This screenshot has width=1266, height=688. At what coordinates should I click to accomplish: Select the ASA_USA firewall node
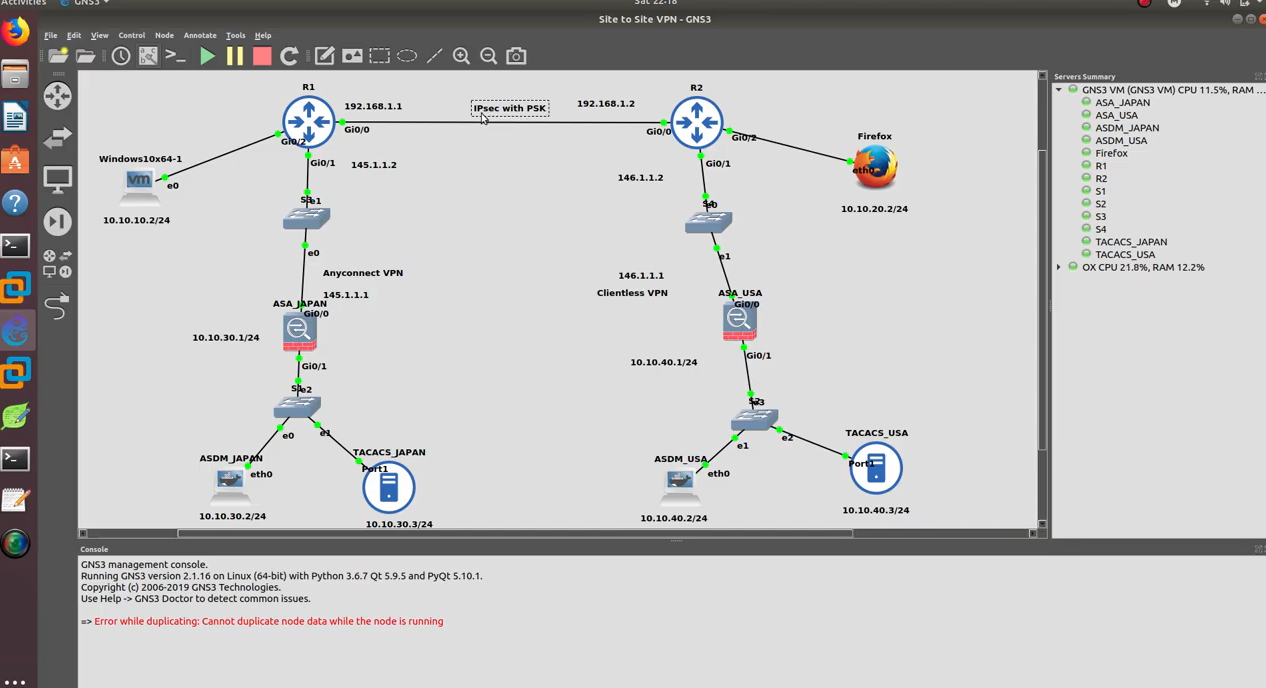coord(739,322)
